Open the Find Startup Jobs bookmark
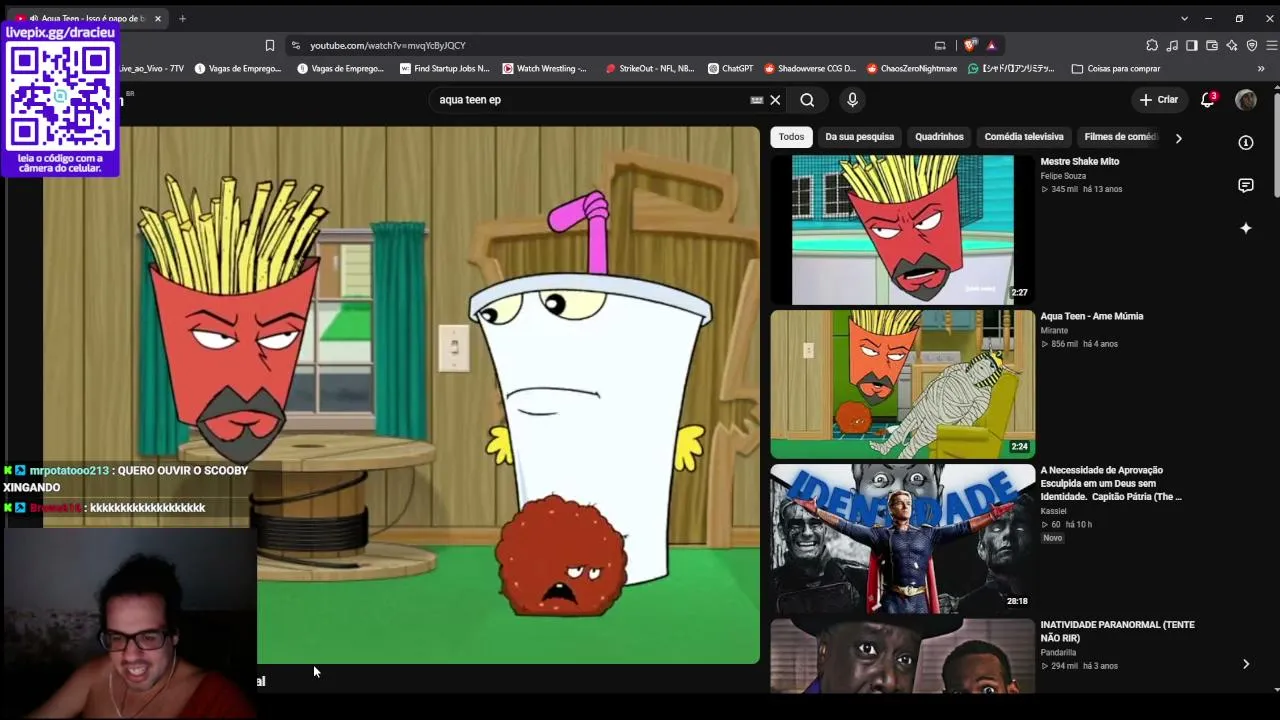Image resolution: width=1280 pixels, height=720 pixels. 445,69
